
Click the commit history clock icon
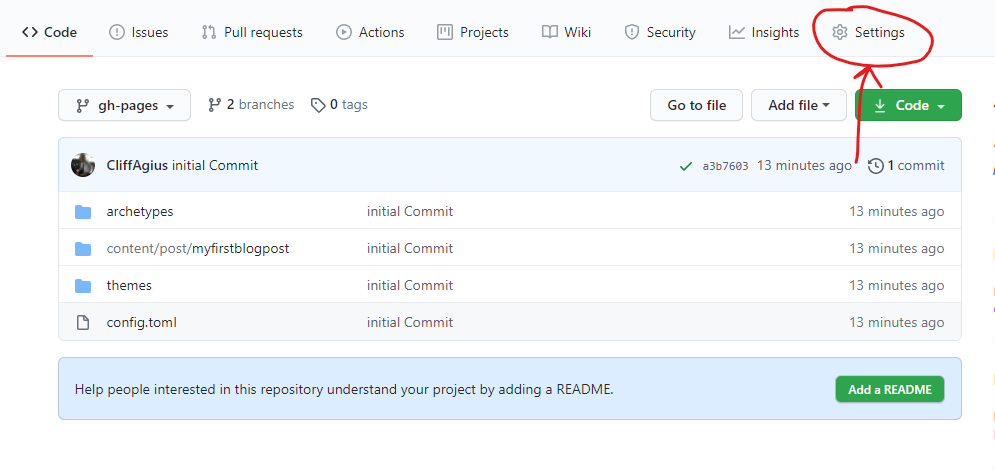(876, 166)
